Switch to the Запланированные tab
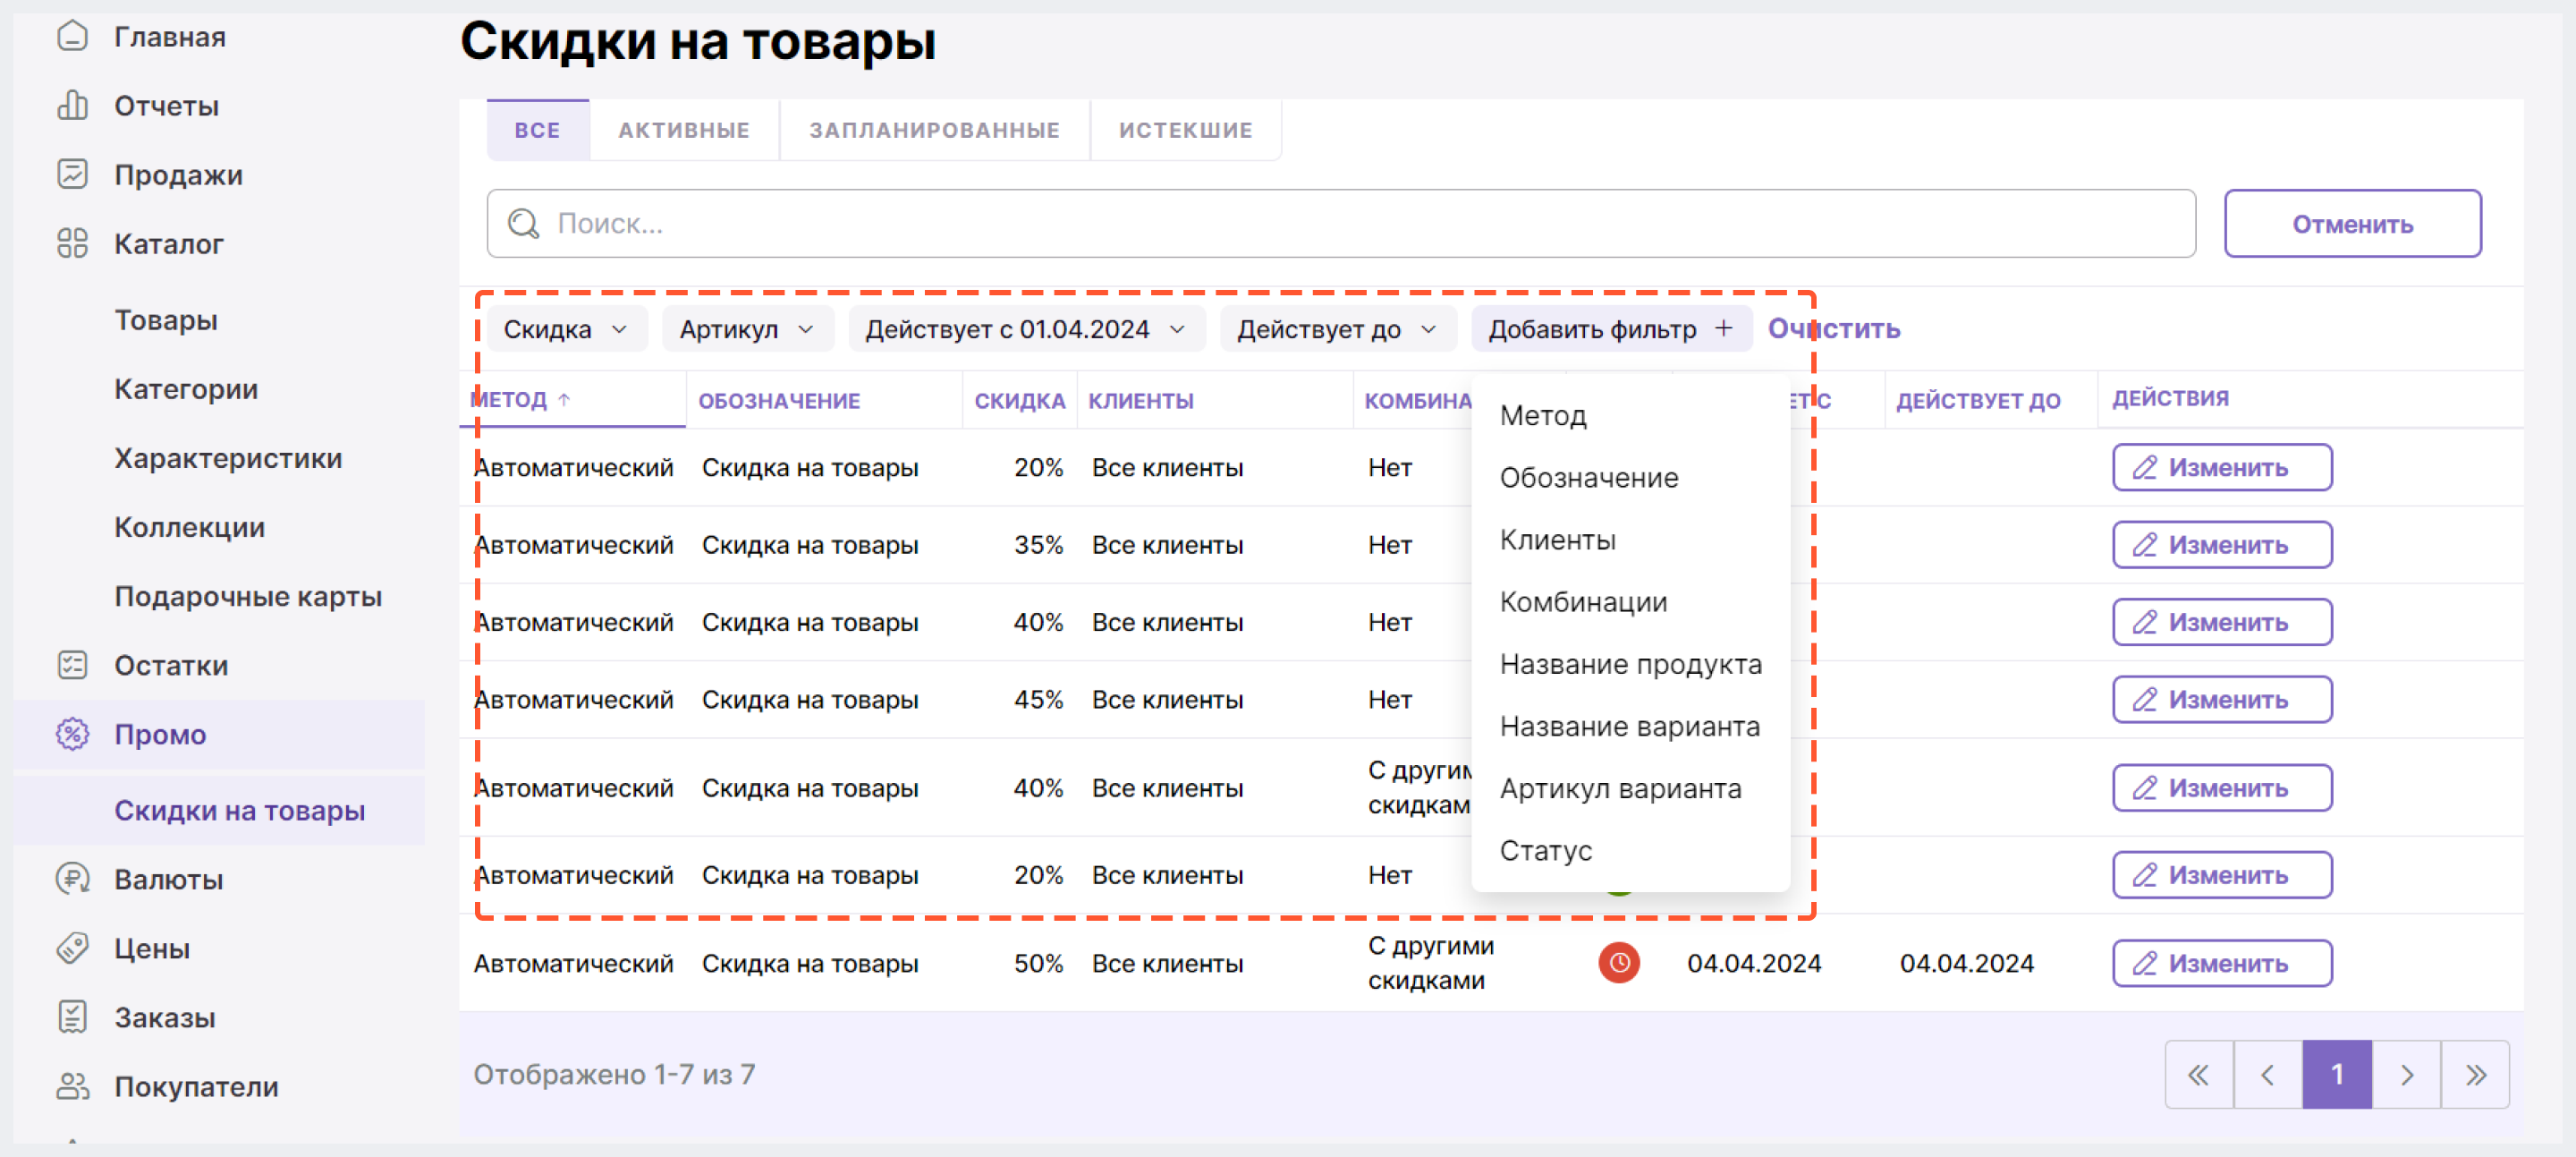Screen dimensions: 2576x1157 point(934,130)
